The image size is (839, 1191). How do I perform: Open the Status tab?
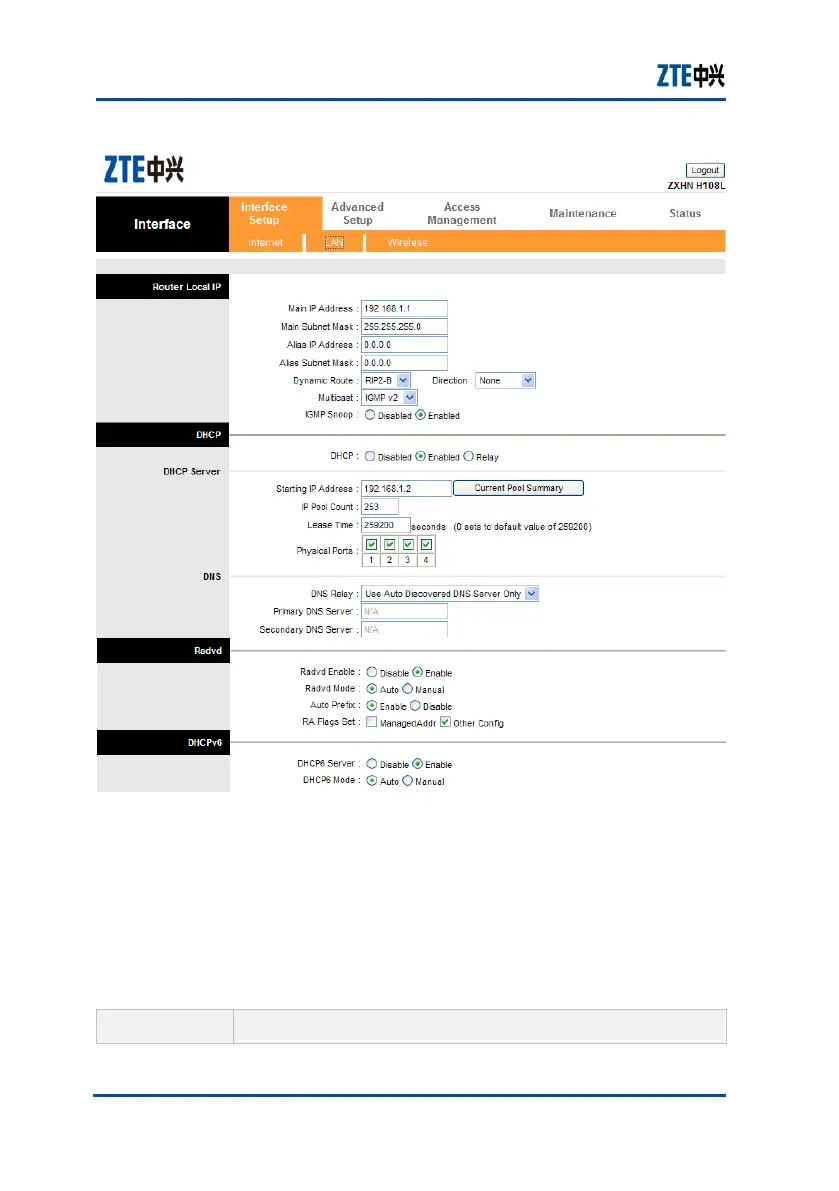(x=685, y=213)
